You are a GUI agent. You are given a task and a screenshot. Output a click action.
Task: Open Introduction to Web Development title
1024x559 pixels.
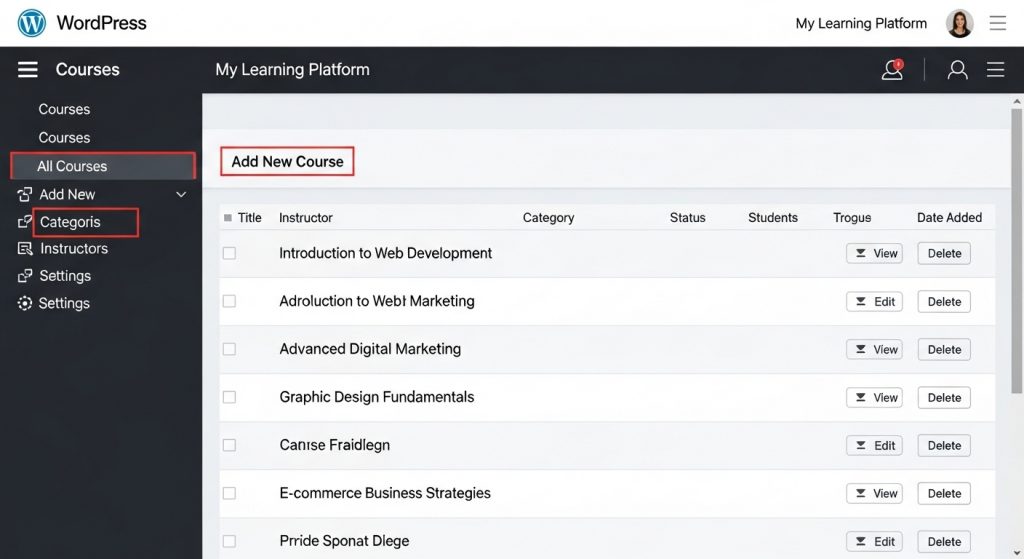point(385,253)
